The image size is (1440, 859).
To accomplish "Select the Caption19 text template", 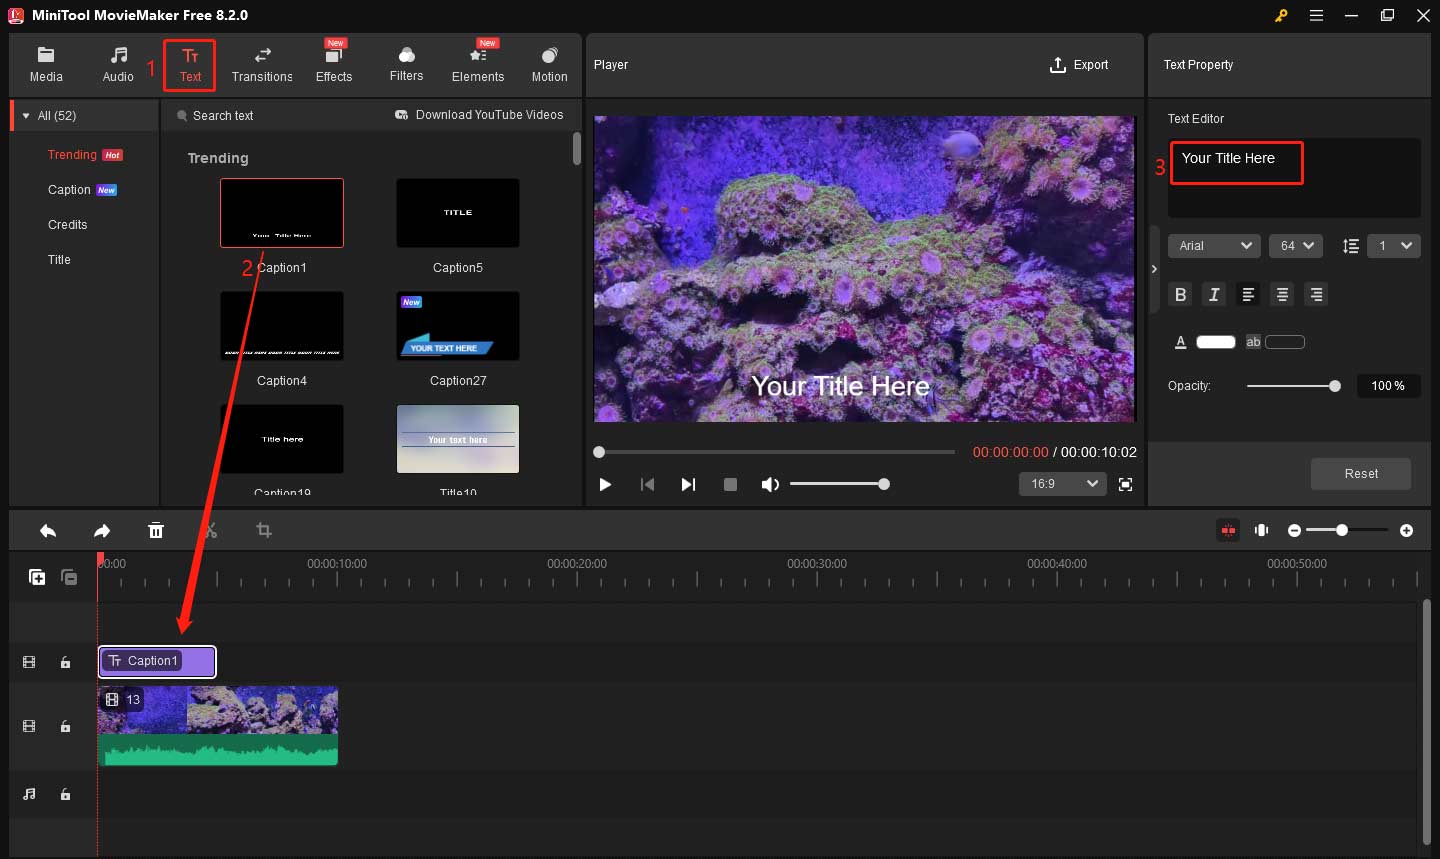I will 282,439.
